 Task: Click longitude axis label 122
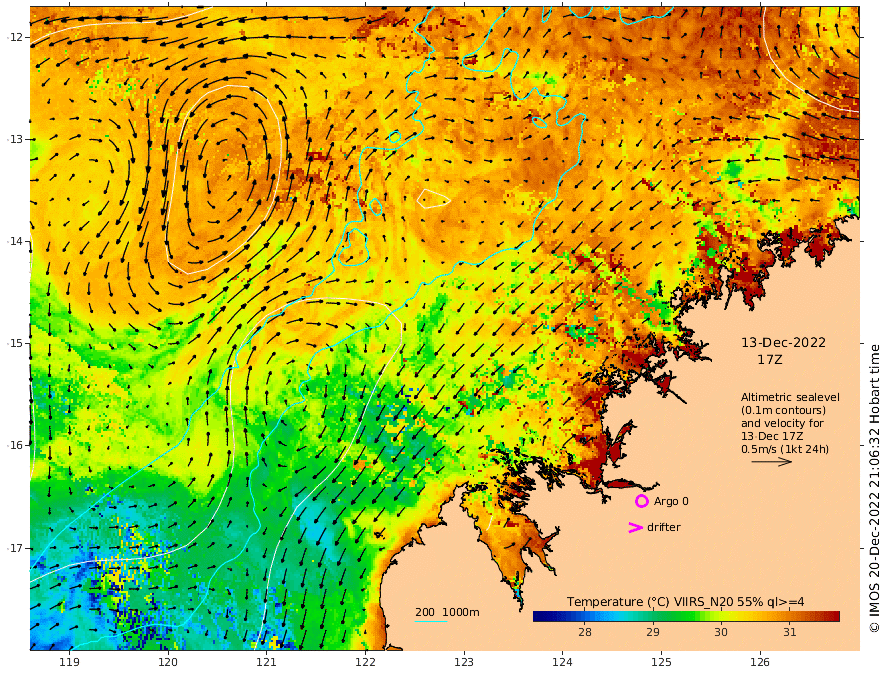[x=365, y=662]
